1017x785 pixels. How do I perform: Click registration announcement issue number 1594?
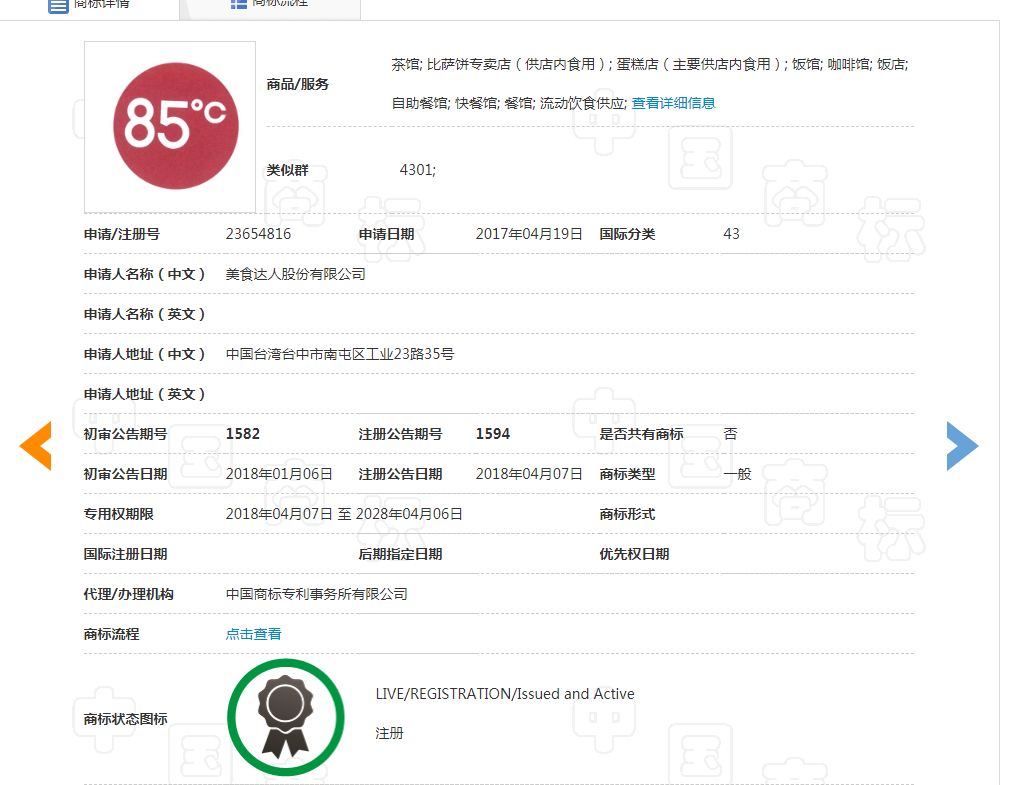(493, 434)
